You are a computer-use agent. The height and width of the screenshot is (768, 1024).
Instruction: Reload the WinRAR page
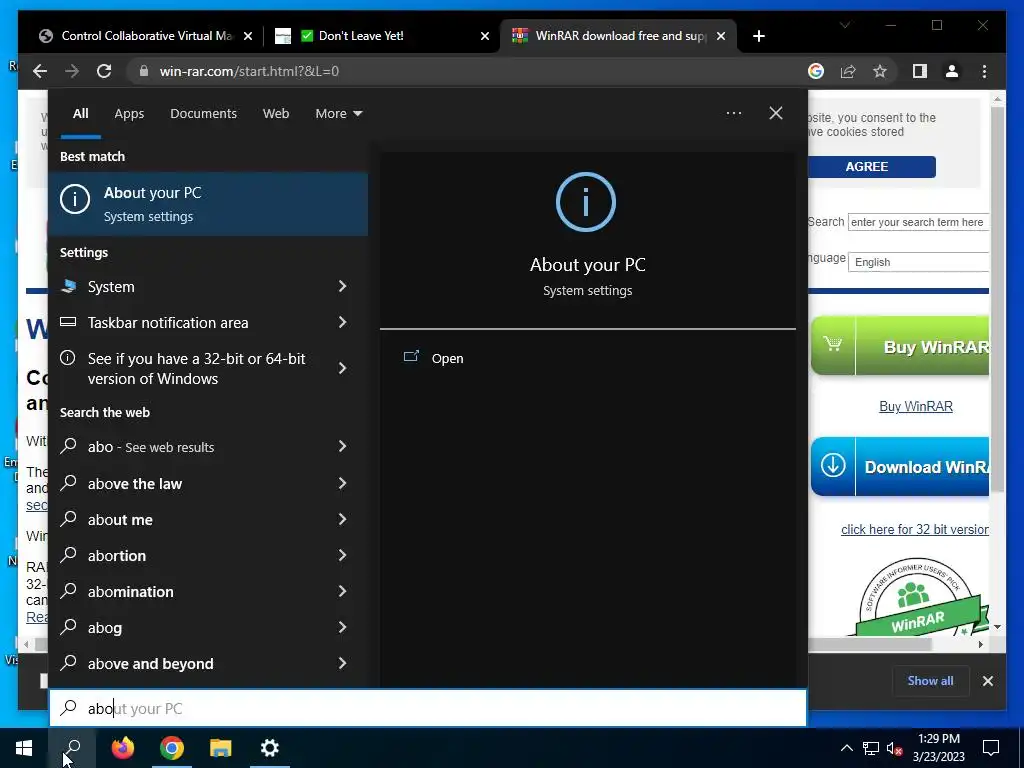point(104,71)
